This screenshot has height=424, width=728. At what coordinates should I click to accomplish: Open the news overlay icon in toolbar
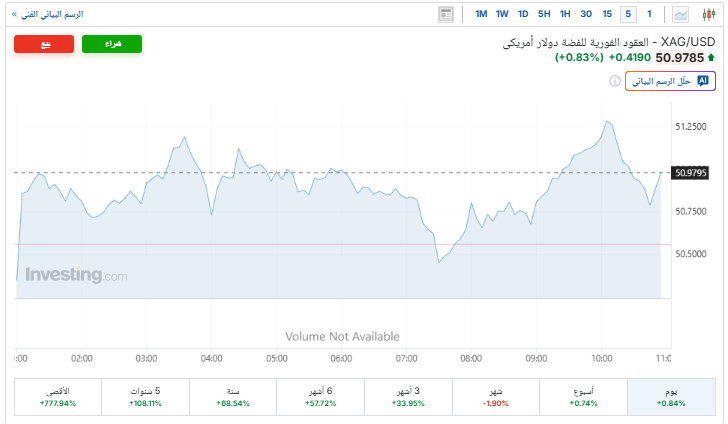coord(446,14)
